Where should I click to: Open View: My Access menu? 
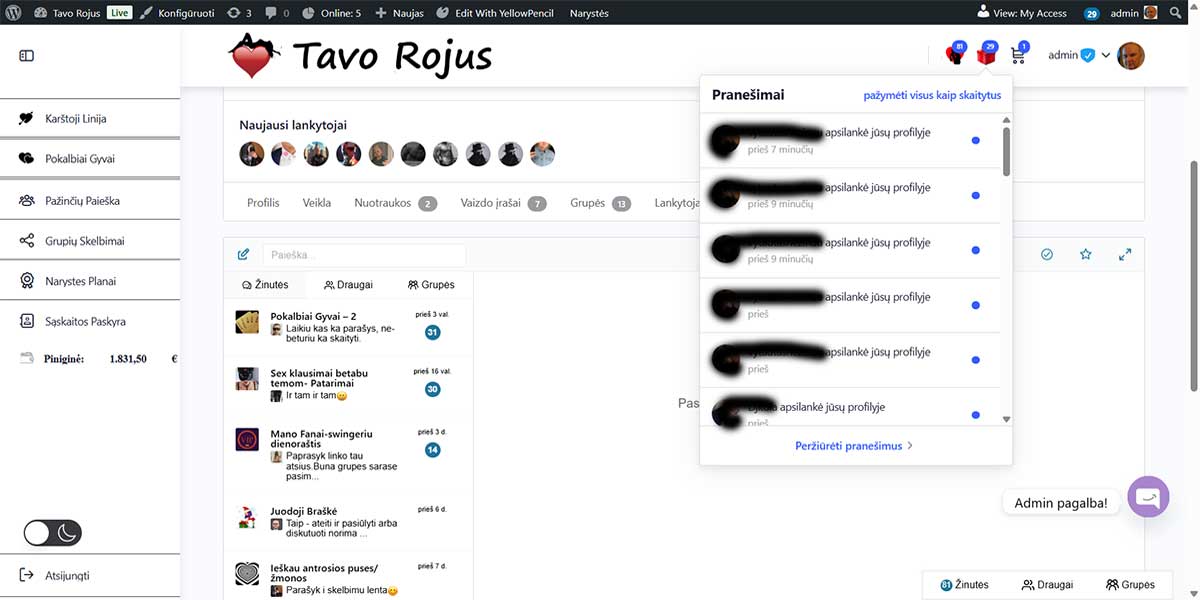[x=1022, y=13]
